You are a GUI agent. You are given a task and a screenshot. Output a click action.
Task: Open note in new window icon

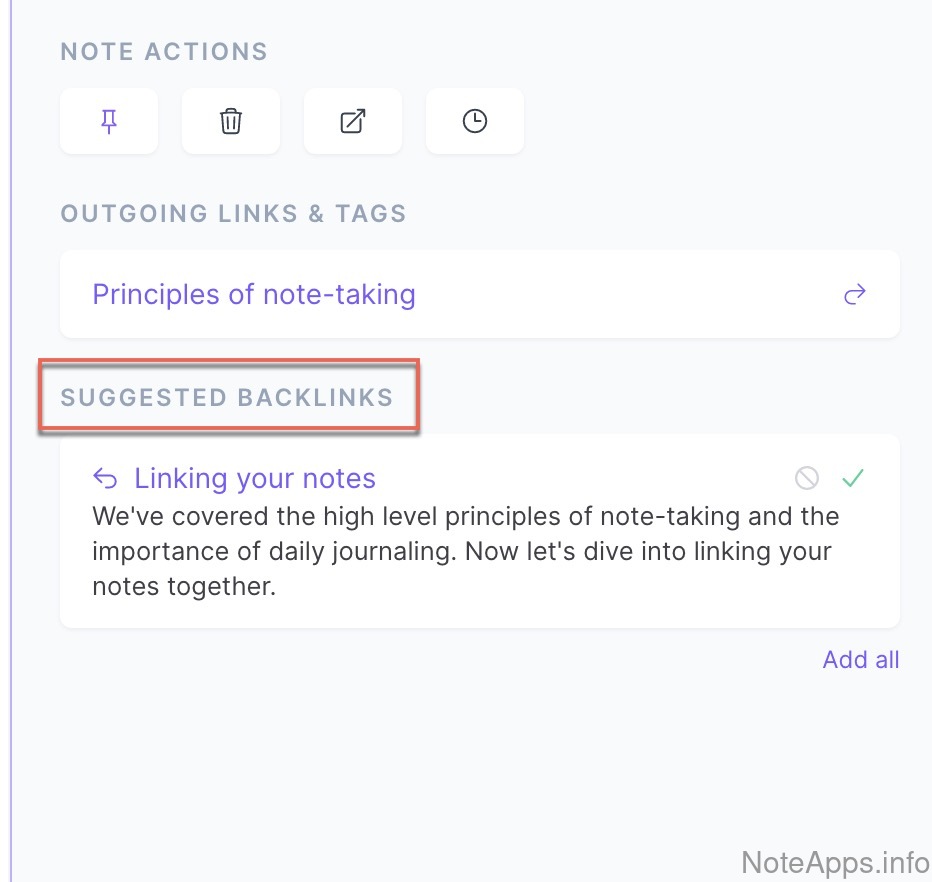tap(353, 122)
